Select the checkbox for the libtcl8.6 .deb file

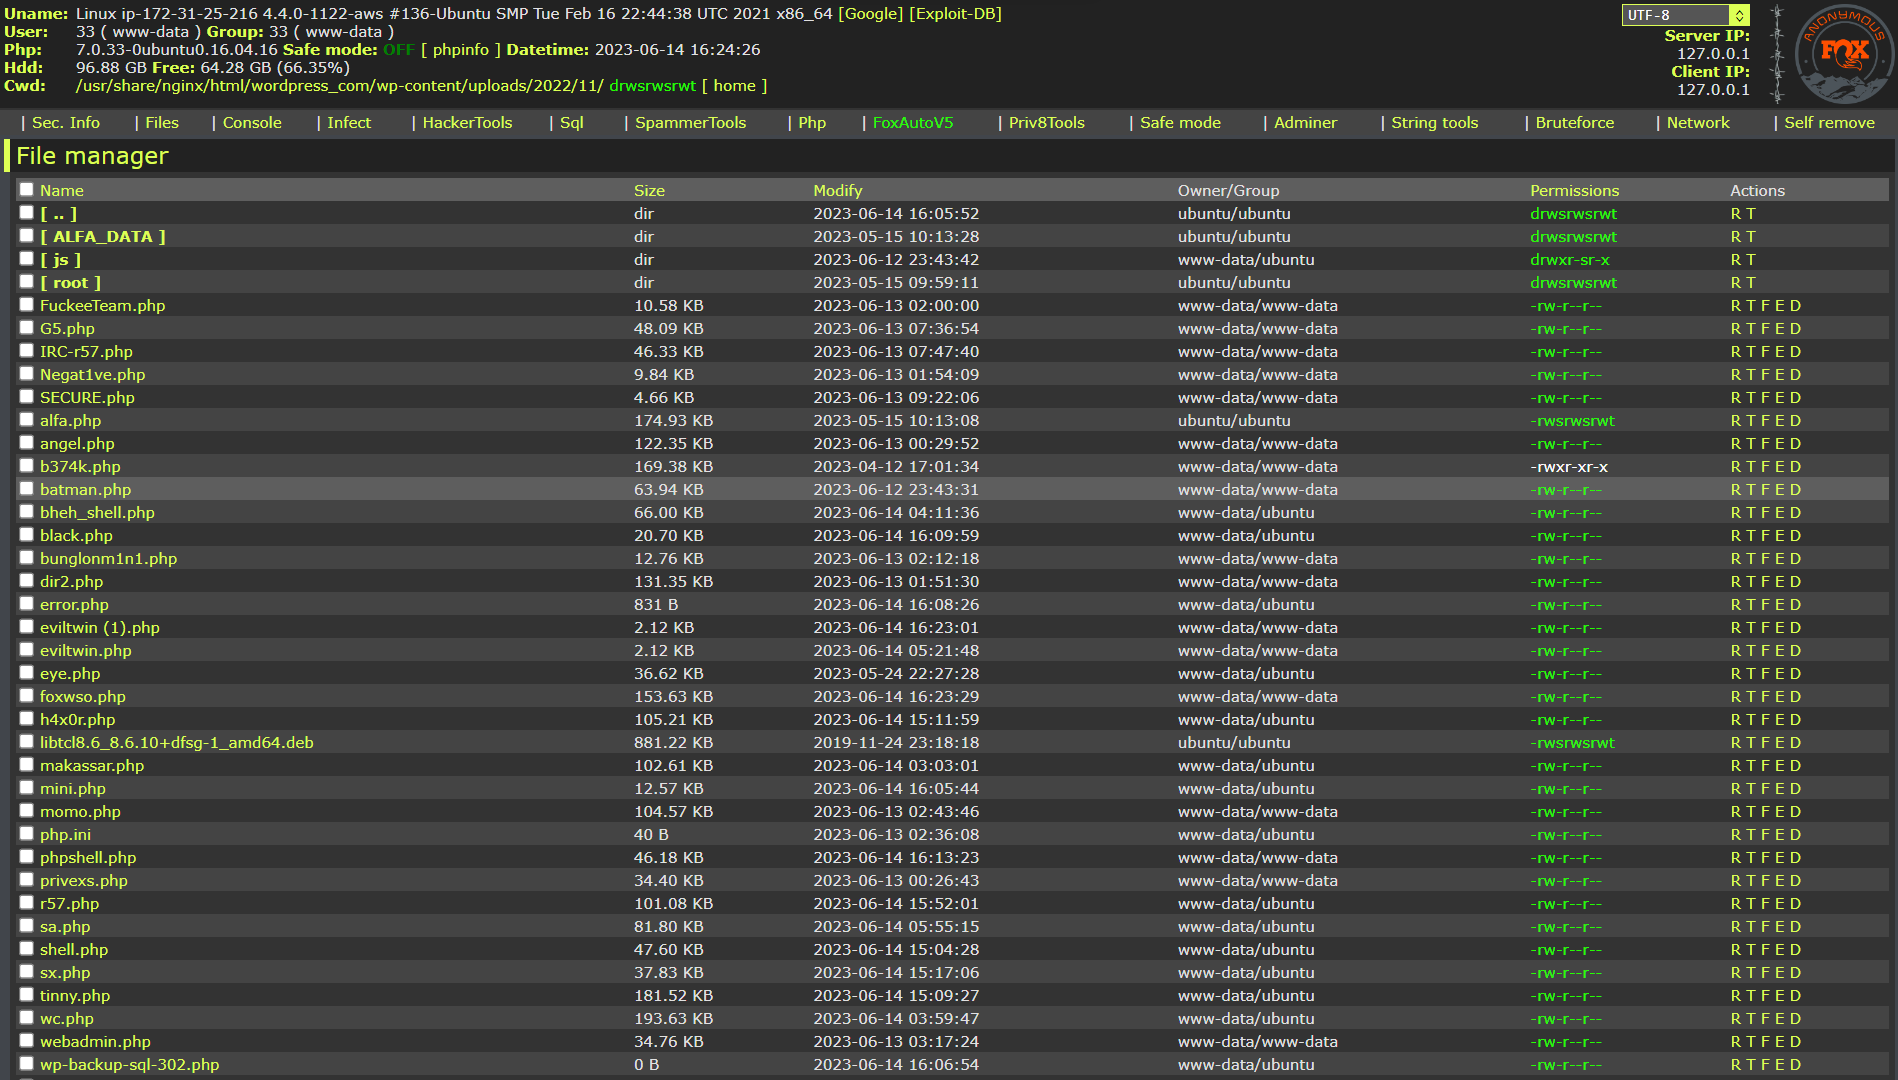click(x=27, y=742)
